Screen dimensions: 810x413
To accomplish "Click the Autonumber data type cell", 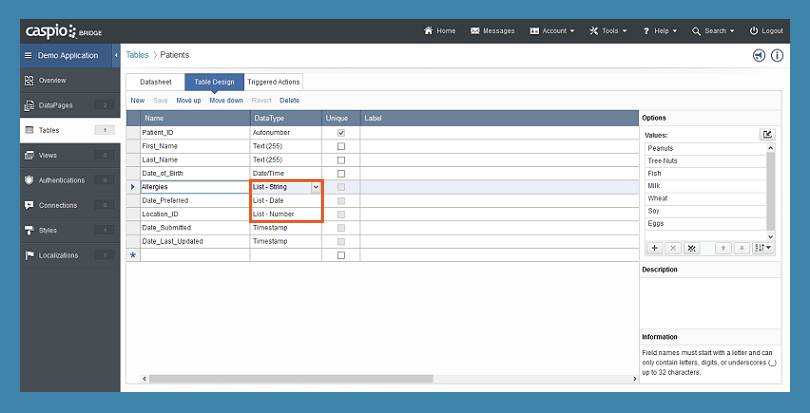I will (x=286, y=133).
